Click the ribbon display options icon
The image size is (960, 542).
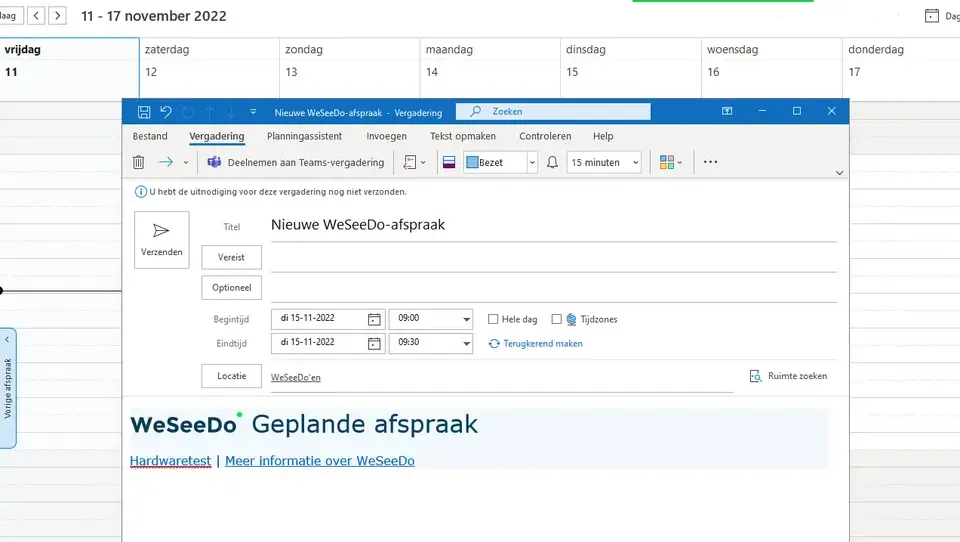coord(727,111)
